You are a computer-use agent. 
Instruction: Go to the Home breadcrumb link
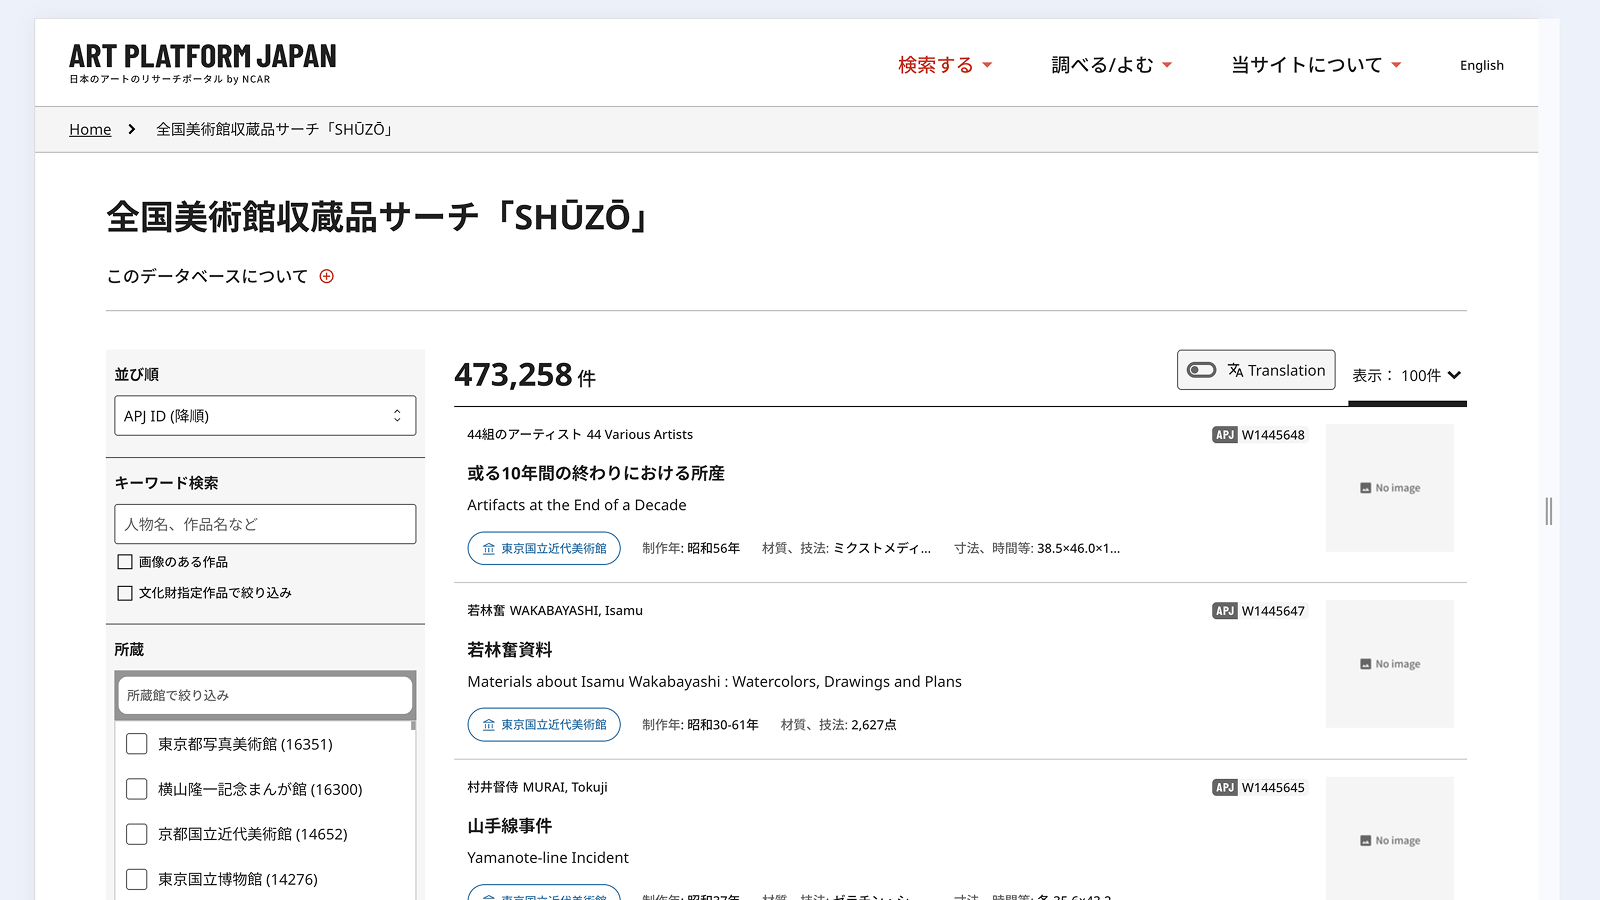click(90, 129)
